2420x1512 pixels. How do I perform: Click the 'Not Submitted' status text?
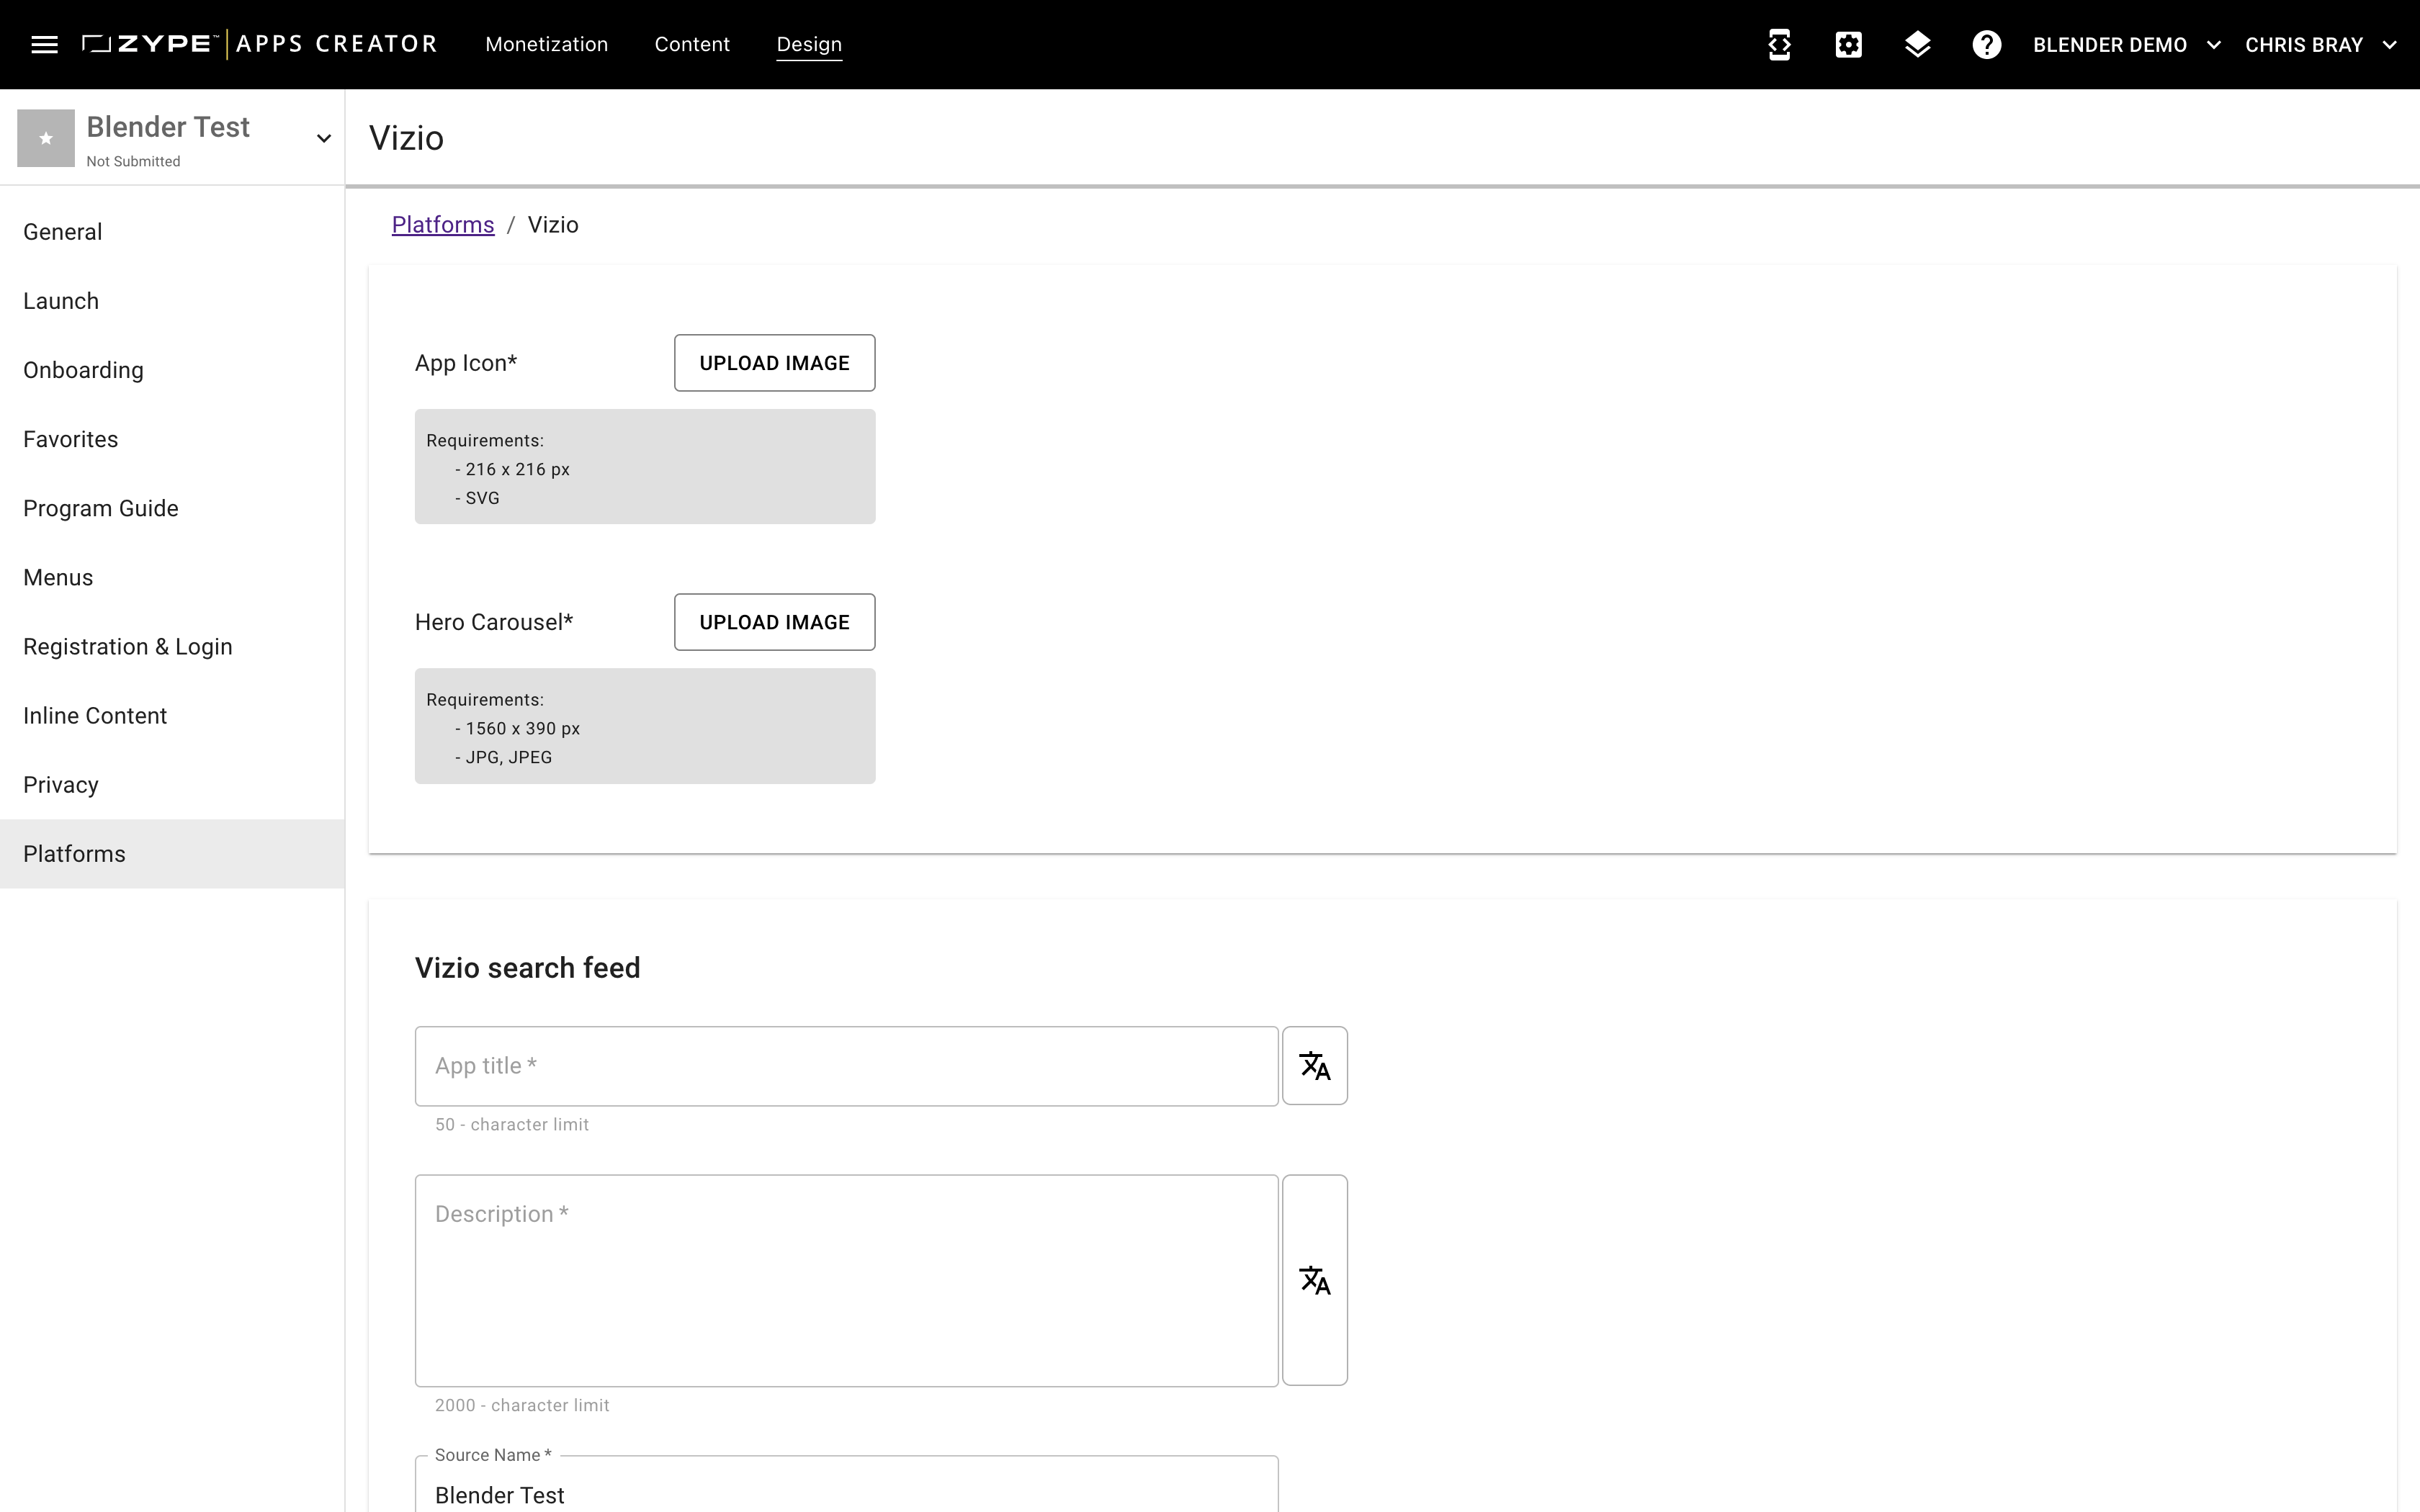[133, 161]
